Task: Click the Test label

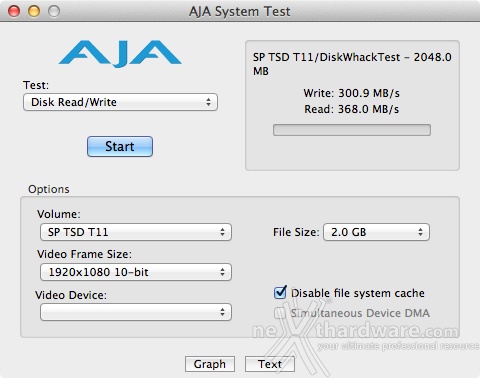Action: click(36, 85)
